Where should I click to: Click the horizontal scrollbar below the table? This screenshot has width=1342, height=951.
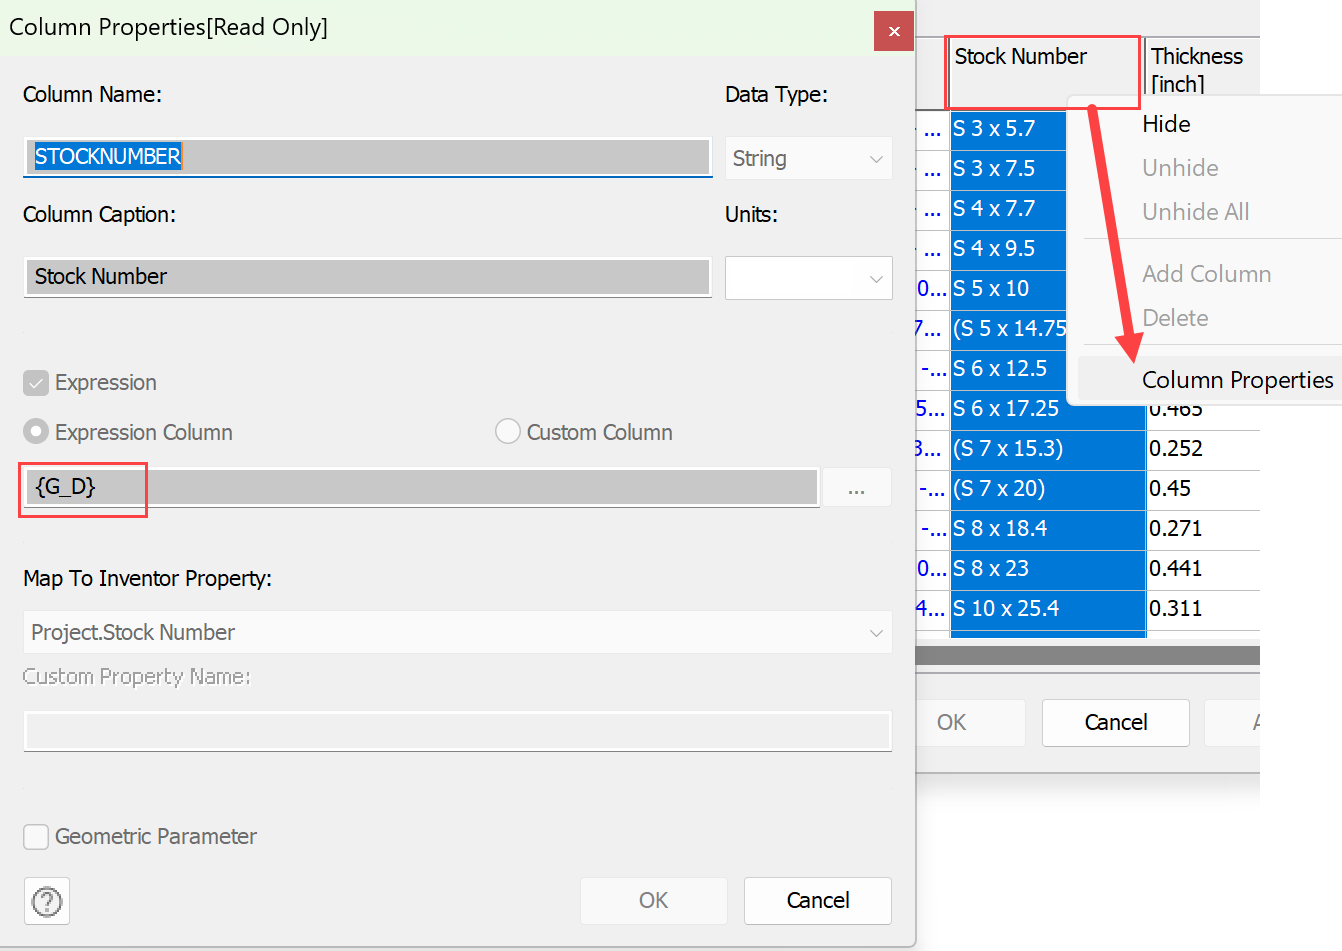click(x=1090, y=656)
